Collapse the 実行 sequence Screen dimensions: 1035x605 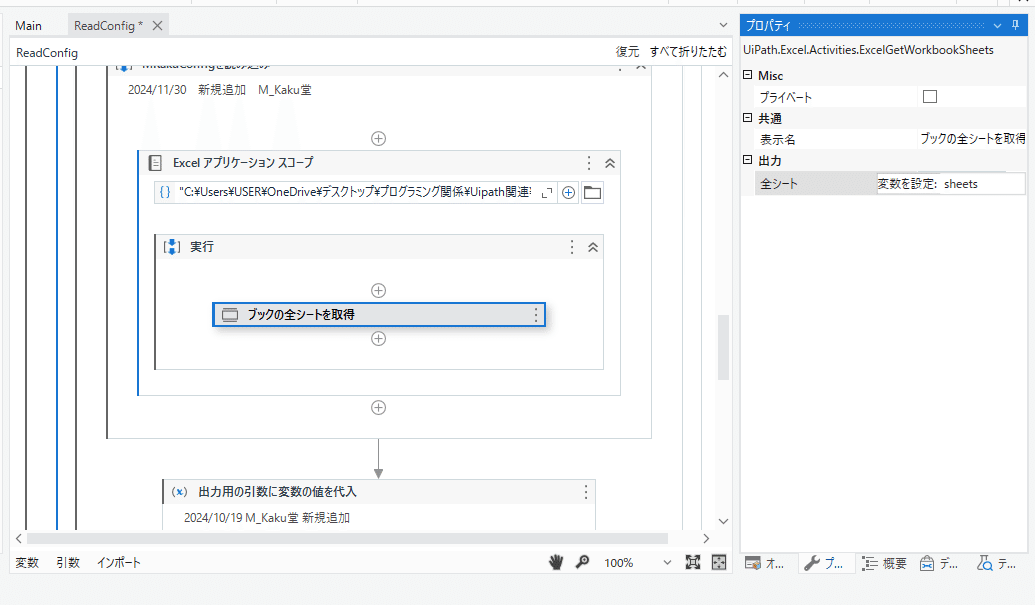point(593,247)
